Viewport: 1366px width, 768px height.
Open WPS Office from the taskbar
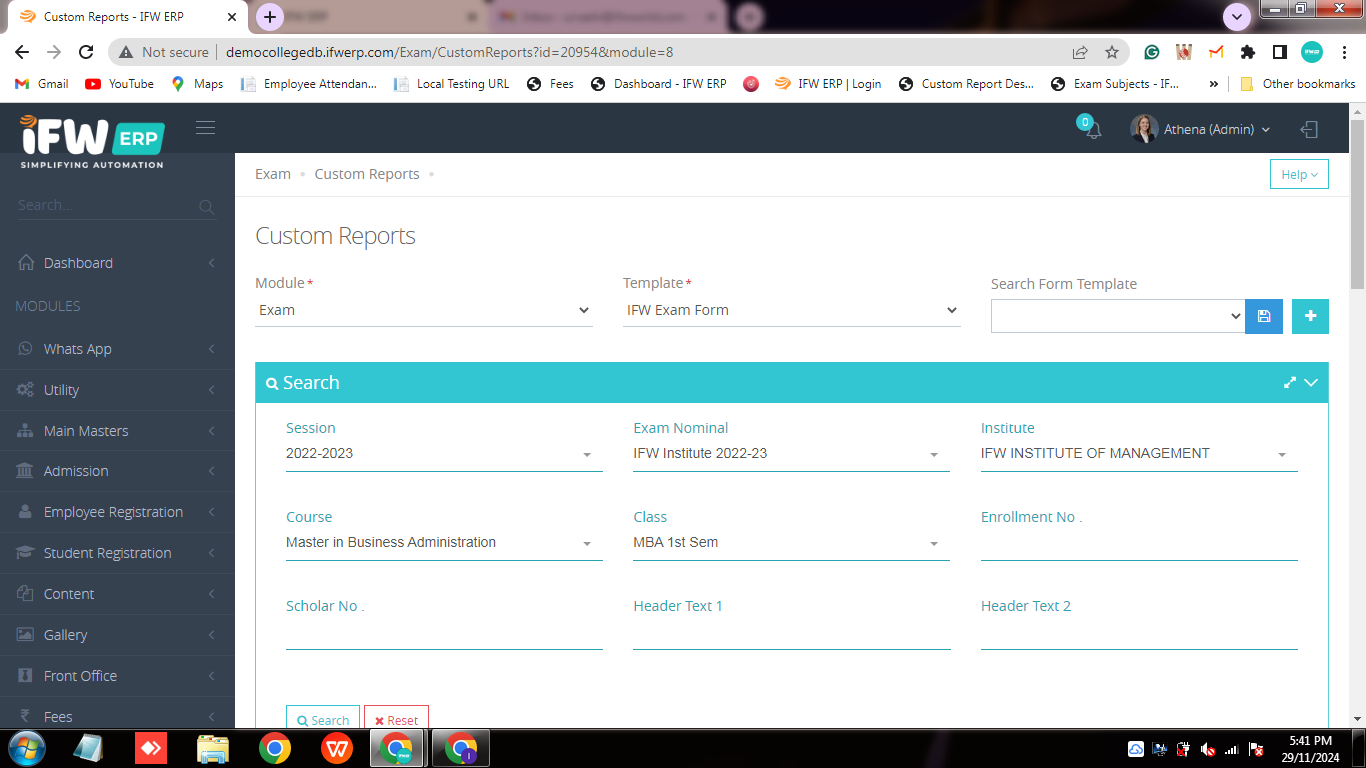[x=337, y=748]
